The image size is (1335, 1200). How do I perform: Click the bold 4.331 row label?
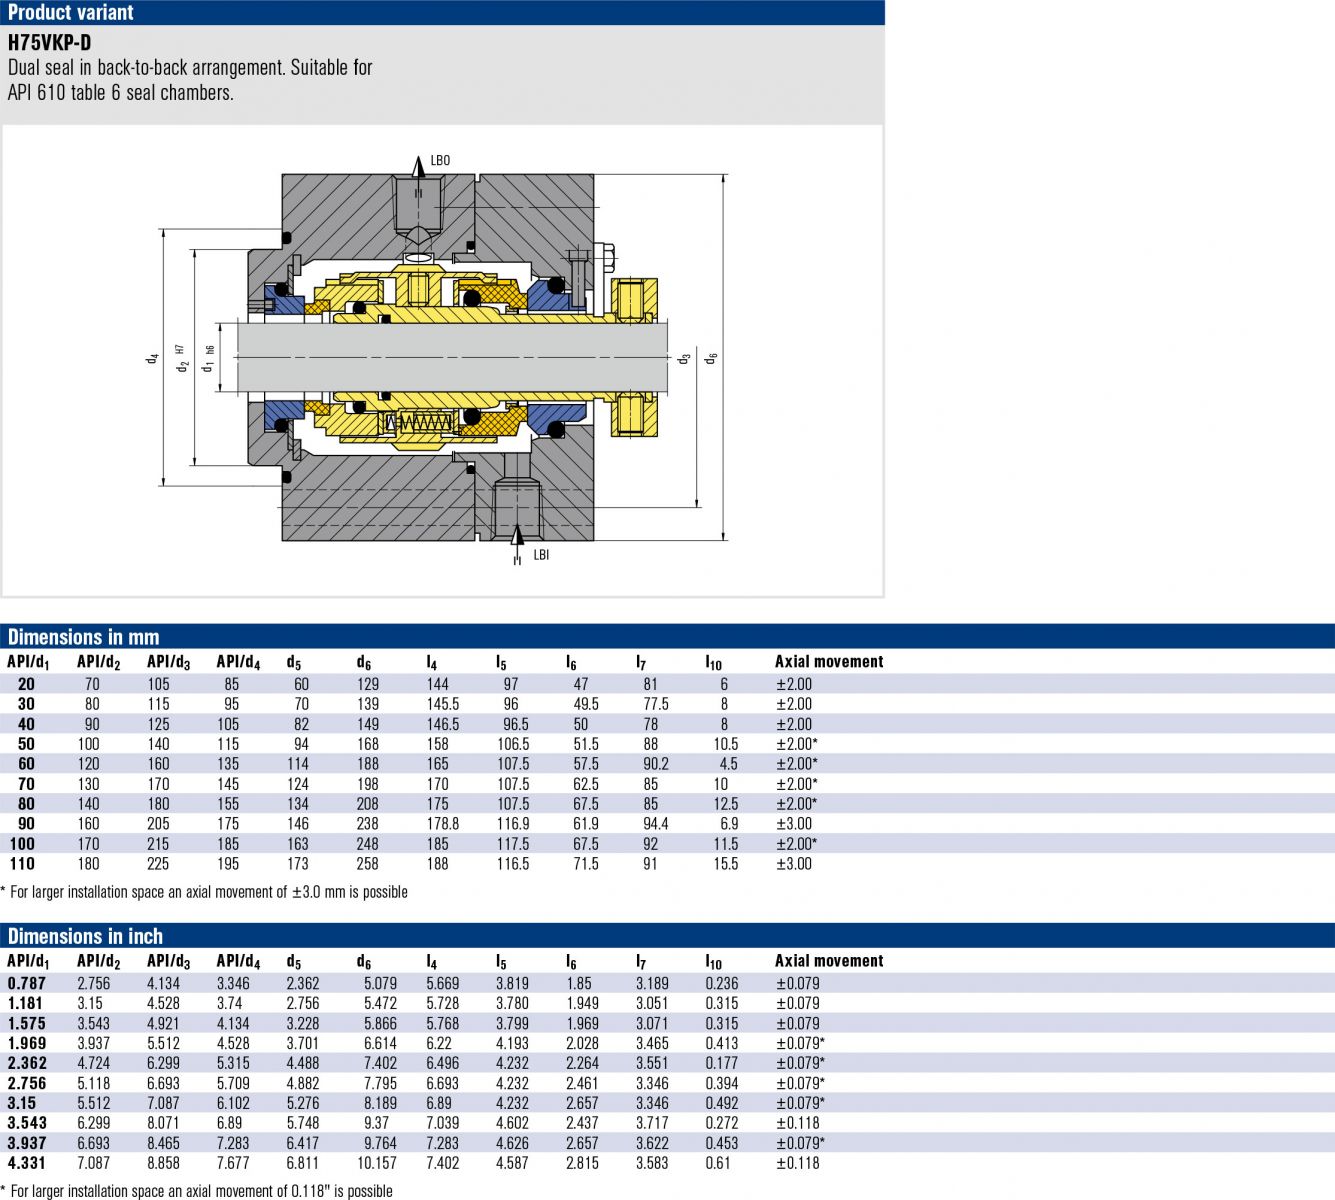(25, 1163)
